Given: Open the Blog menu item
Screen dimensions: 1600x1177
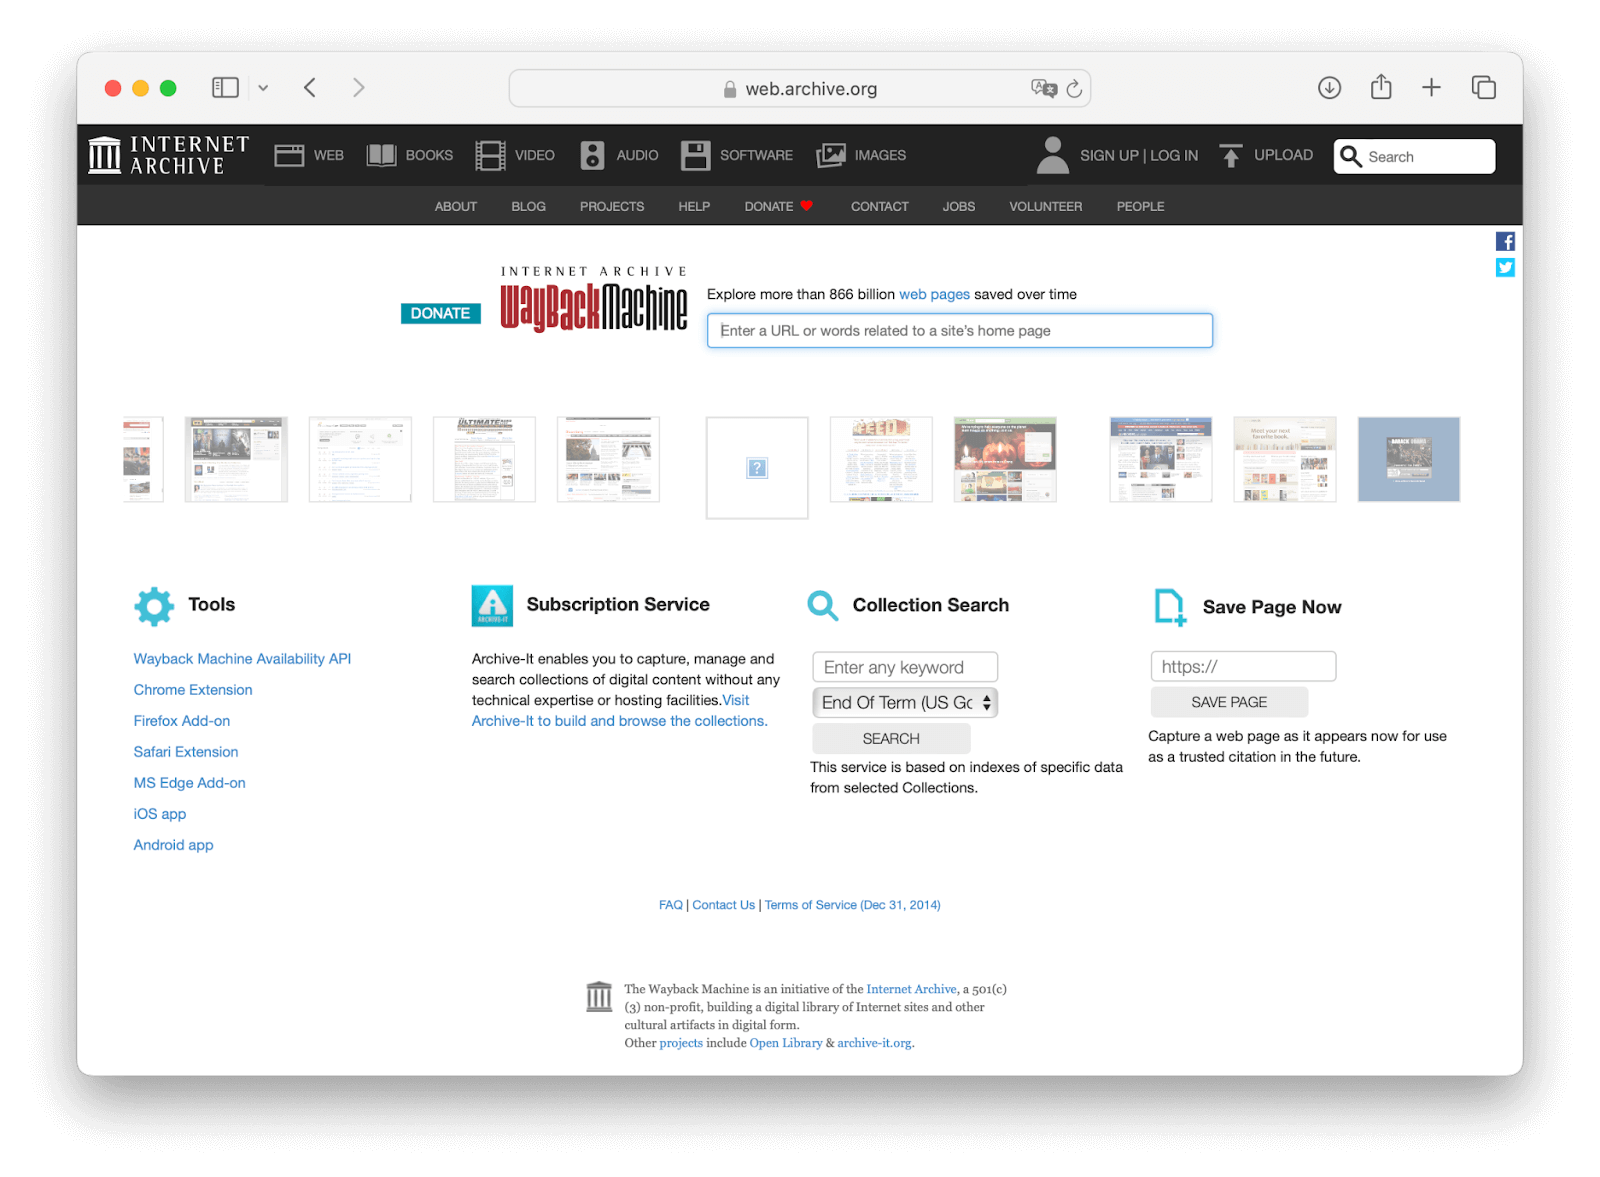Looking at the screenshot, I should tap(528, 206).
